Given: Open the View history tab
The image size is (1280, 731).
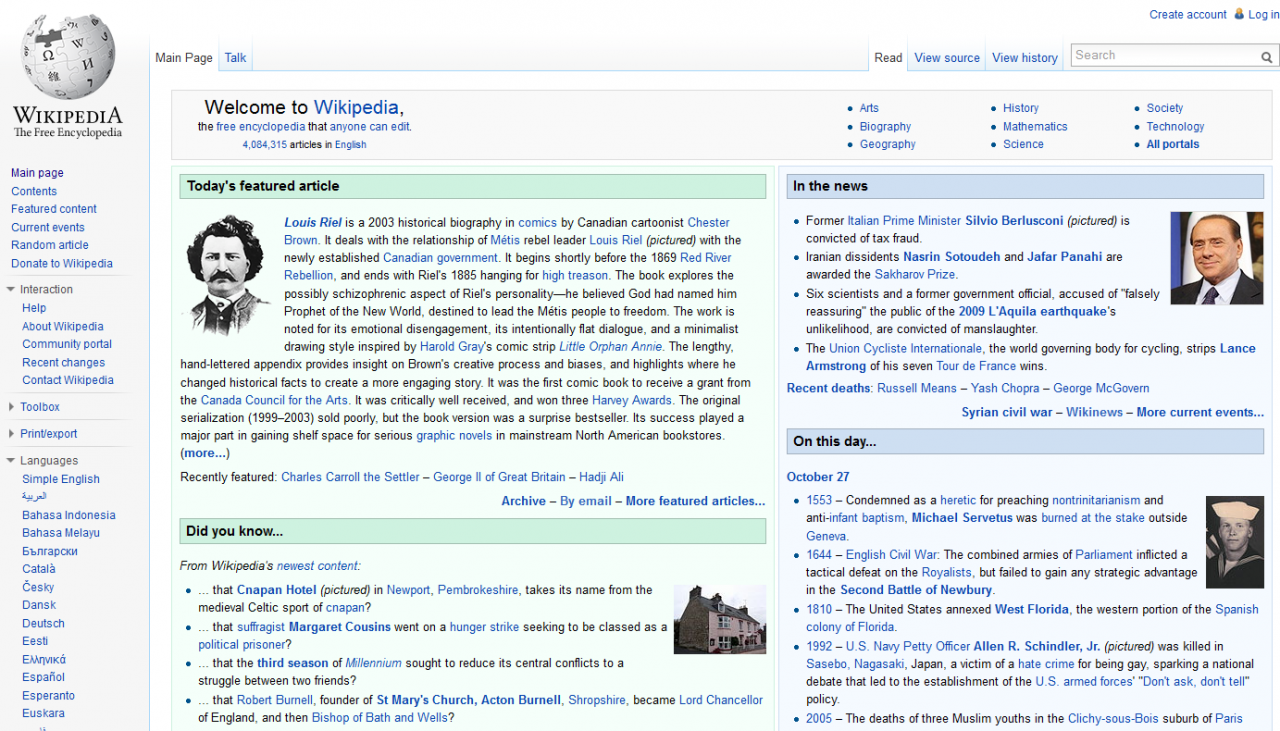Looking at the screenshot, I should click(x=1024, y=58).
